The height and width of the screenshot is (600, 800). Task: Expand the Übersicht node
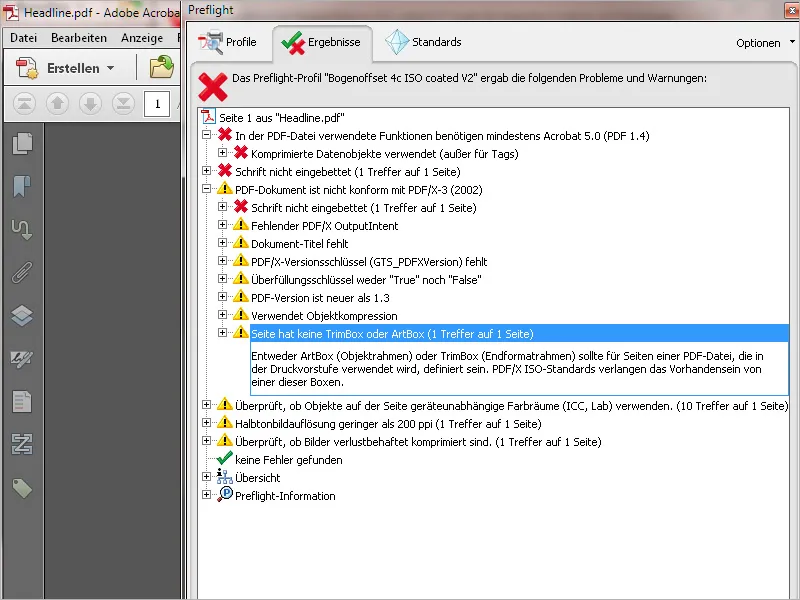[207, 477]
